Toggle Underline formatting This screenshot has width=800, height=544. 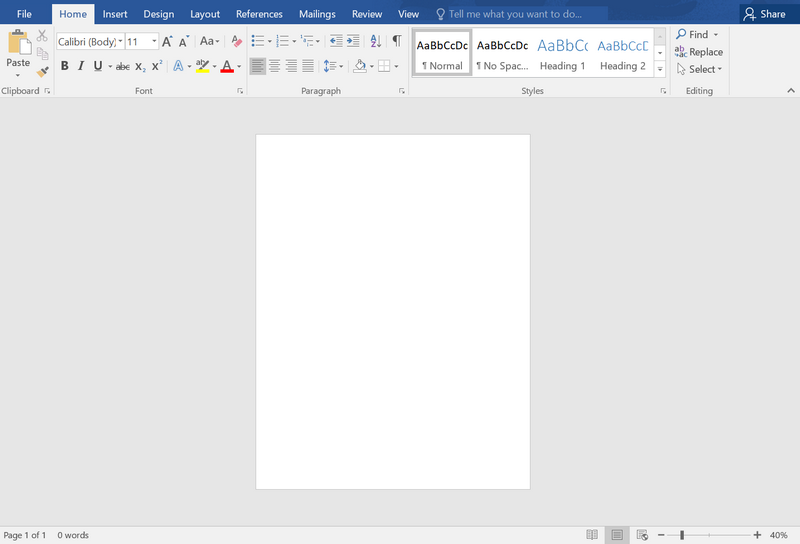tap(97, 66)
